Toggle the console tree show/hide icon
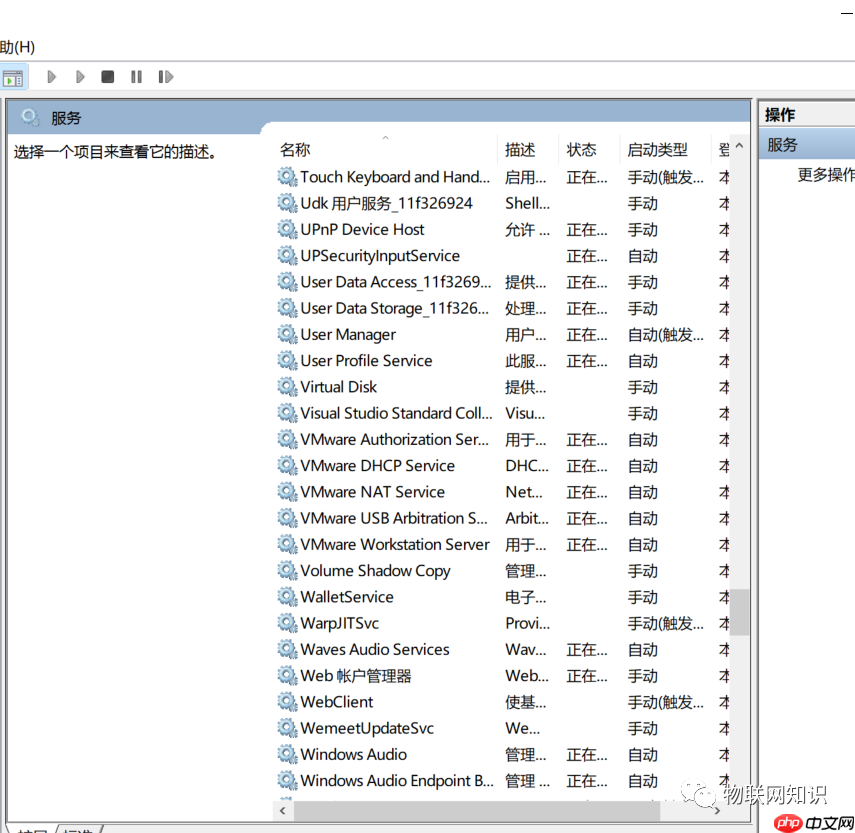The width and height of the screenshot is (855, 833). tap(15, 76)
